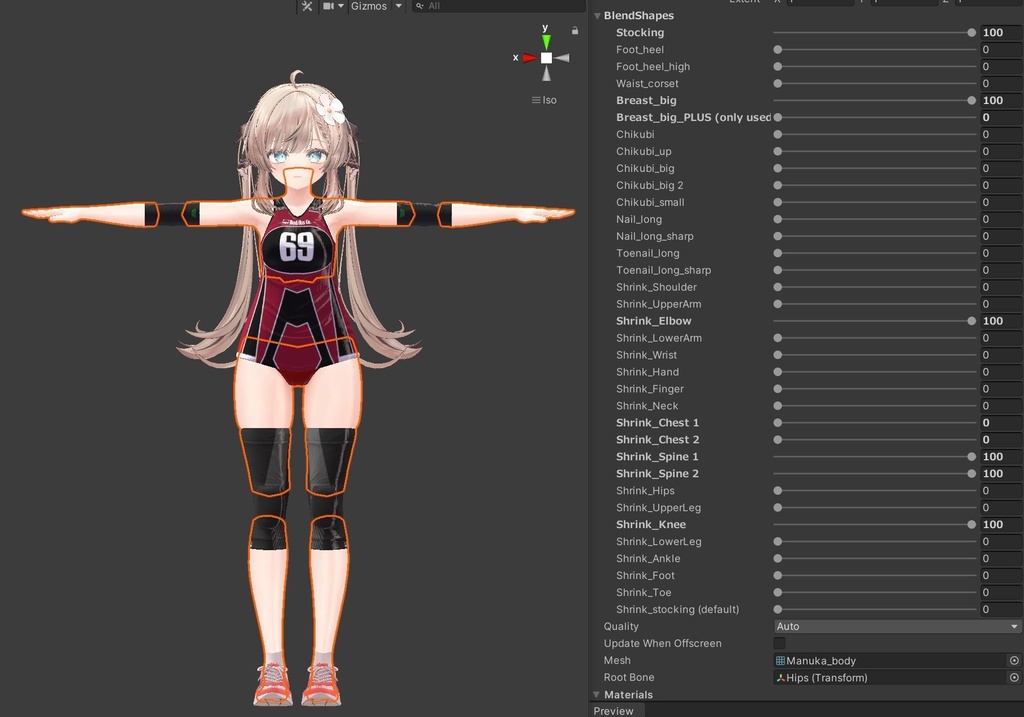Toggle the scene gizmo lock icon
Image resolution: width=1024 pixels, height=717 pixels.
click(x=575, y=30)
